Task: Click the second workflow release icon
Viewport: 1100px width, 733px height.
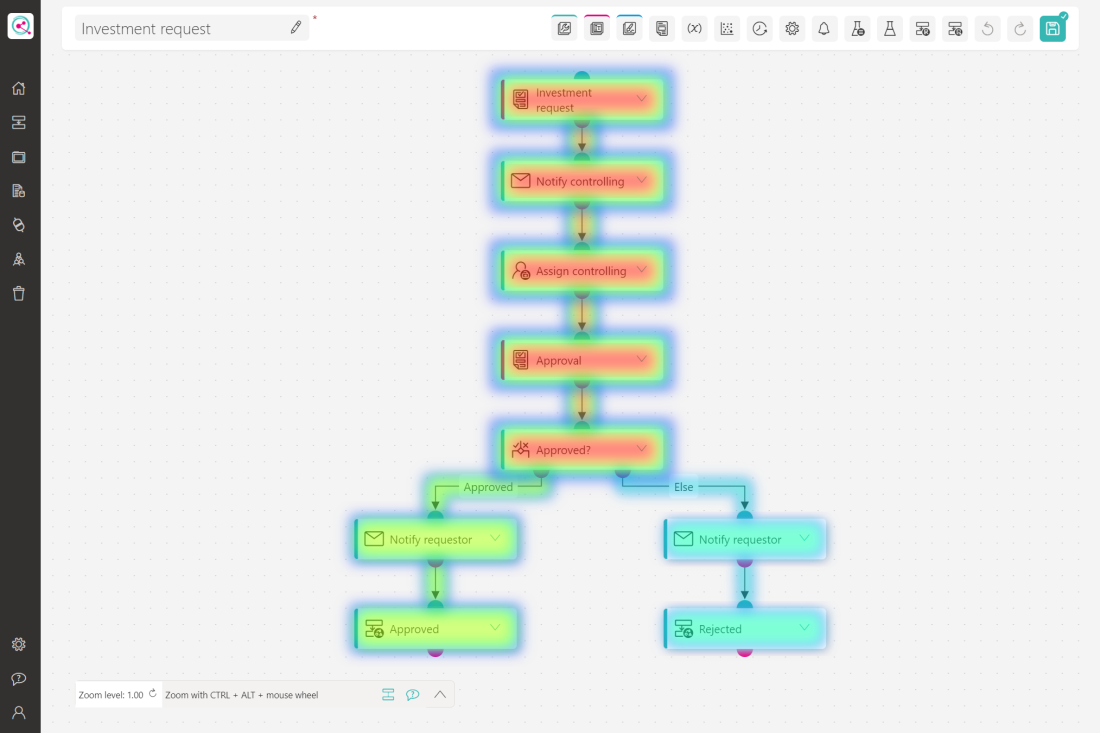Action: (955, 29)
